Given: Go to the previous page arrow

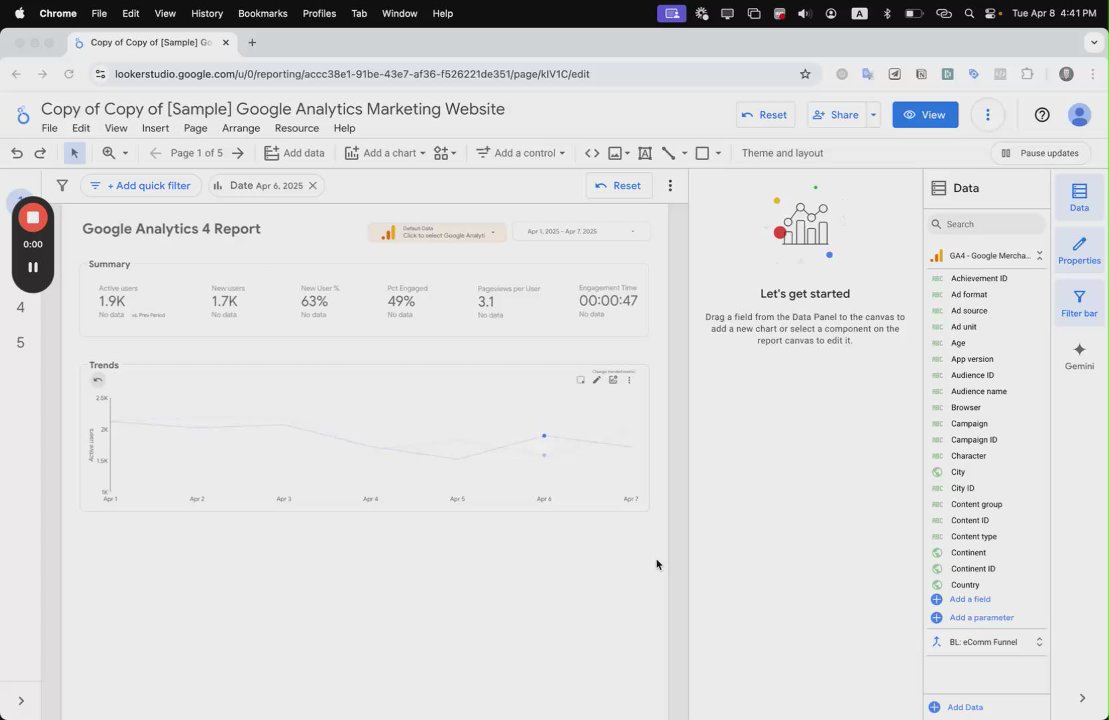Looking at the screenshot, I should (x=156, y=153).
